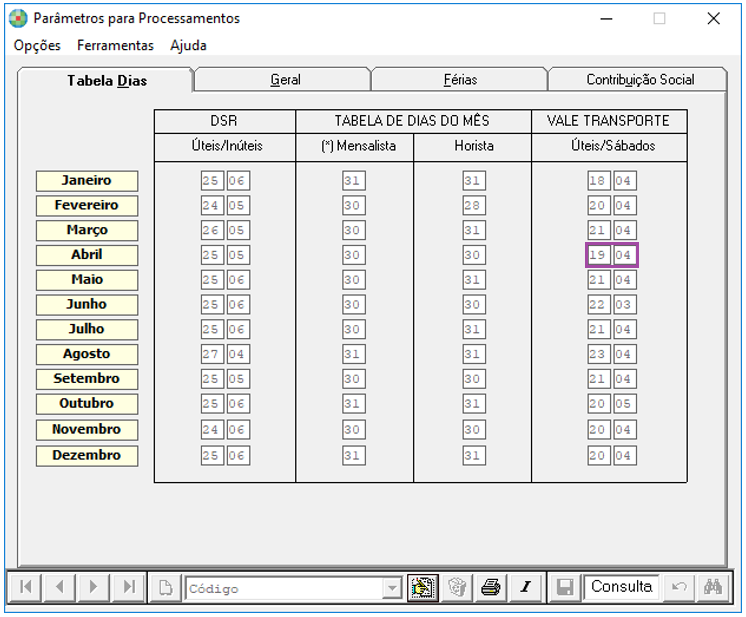The image size is (746, 617).
Task: Click the delete trash bin icon
Action: 457,588
